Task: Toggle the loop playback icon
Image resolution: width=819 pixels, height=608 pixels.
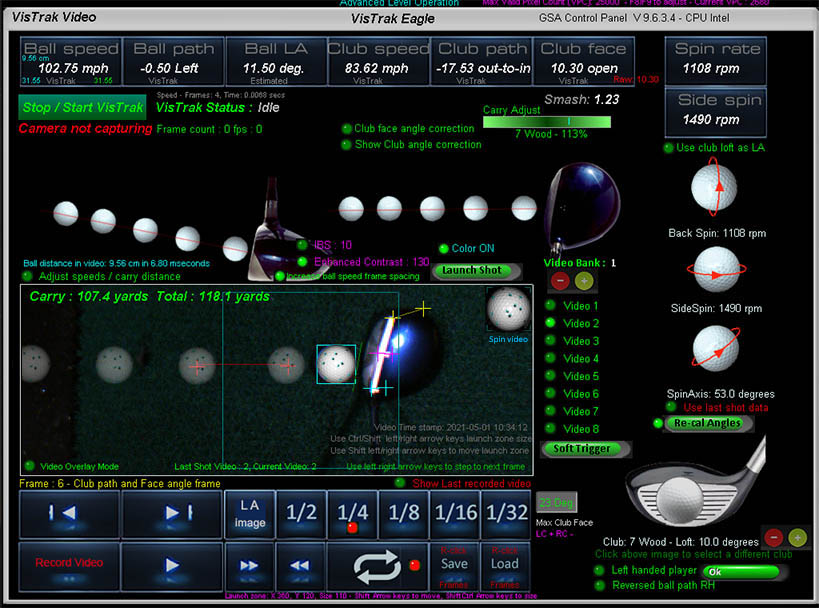Action: click(x=377, y=566)
